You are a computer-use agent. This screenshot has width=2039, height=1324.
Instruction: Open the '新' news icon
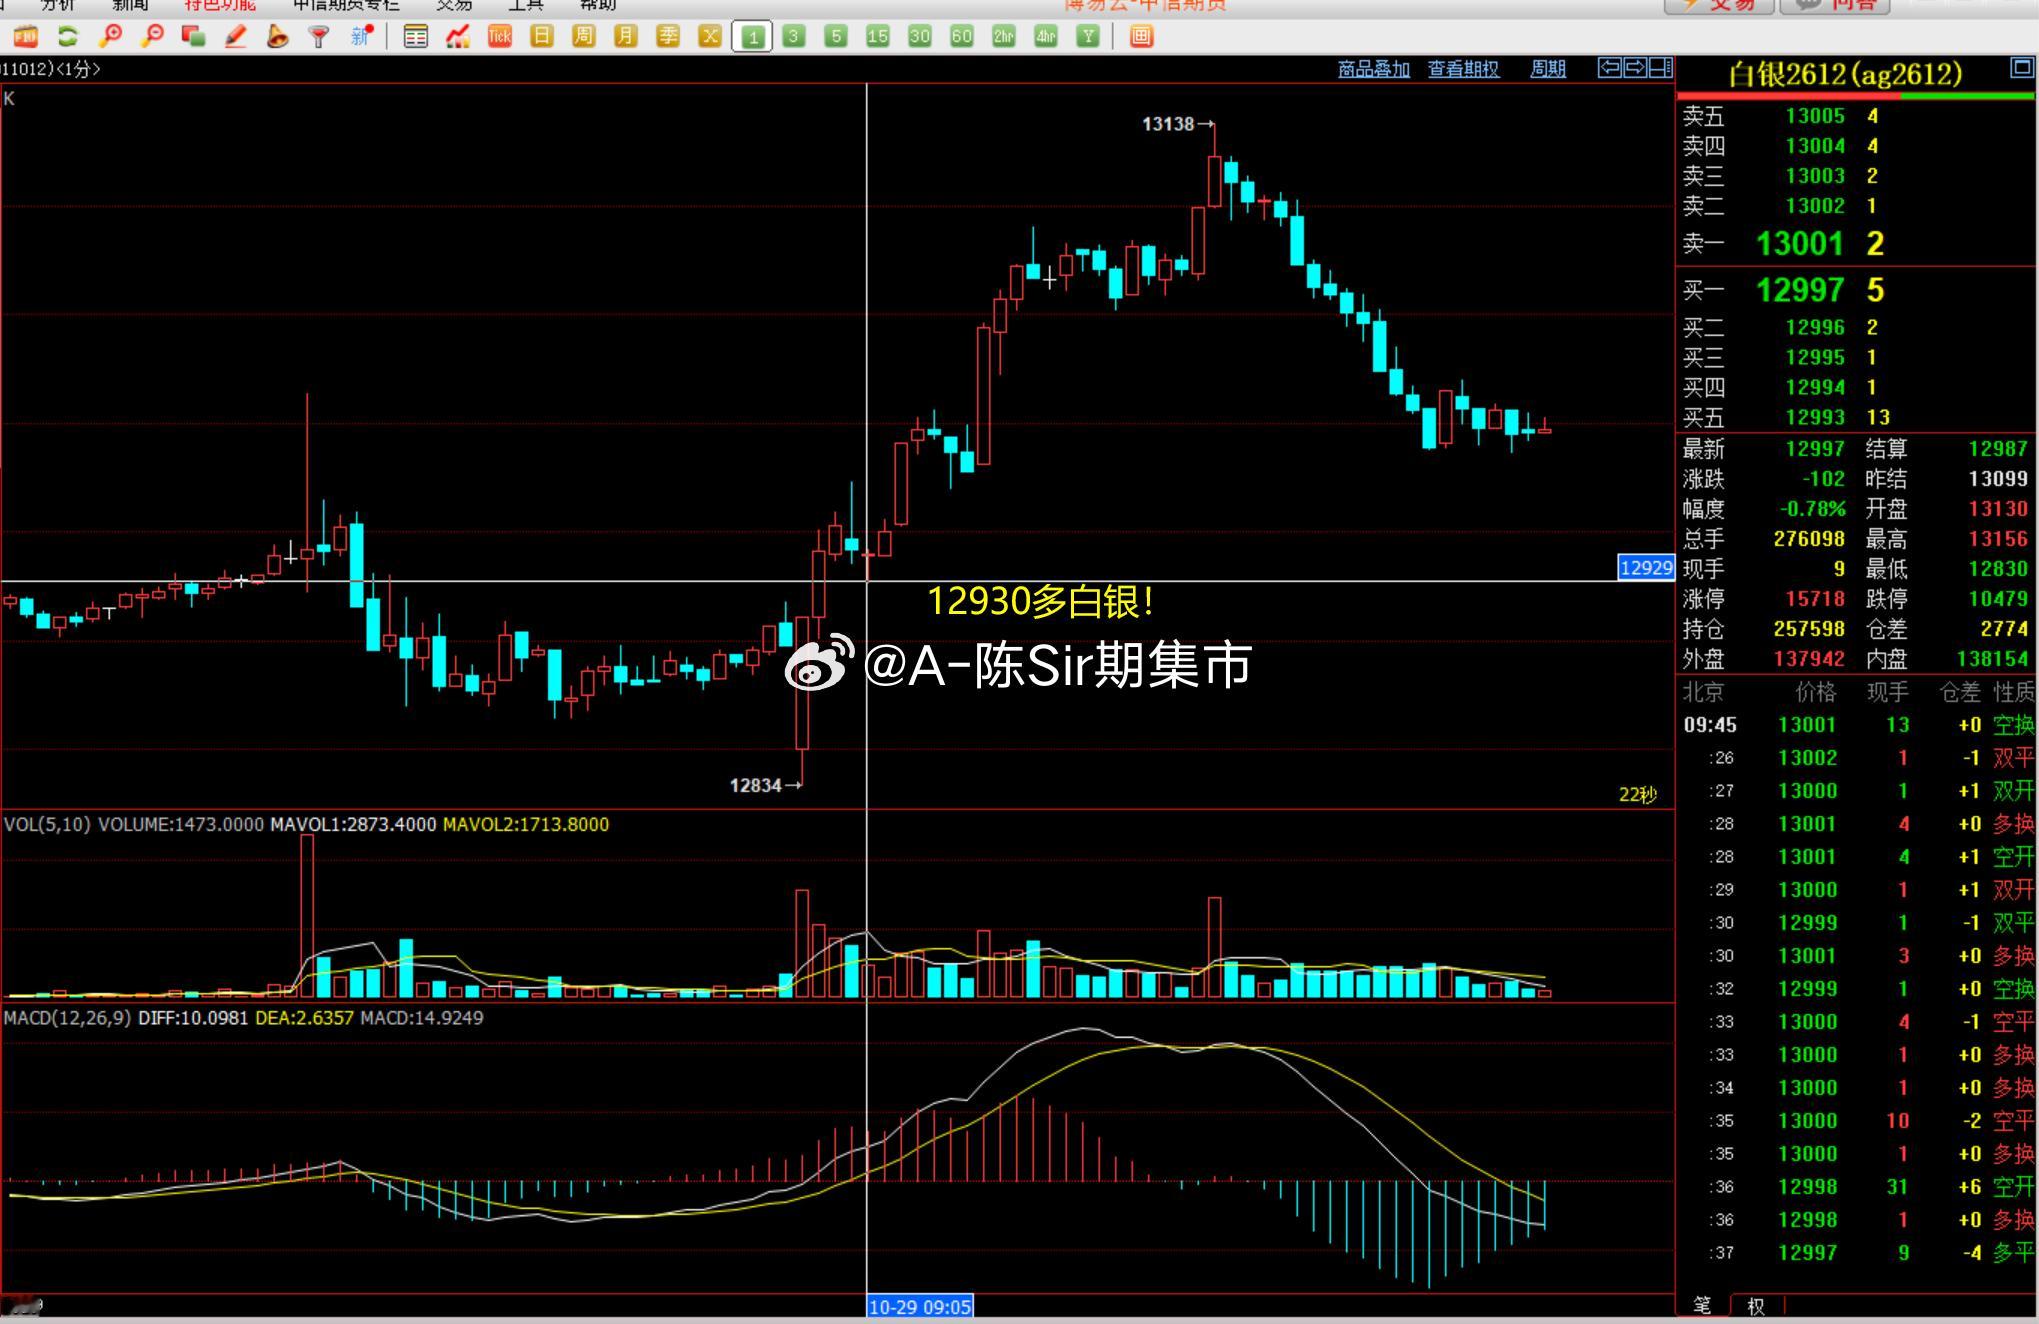pyautogui.click(x=362, y=37)
